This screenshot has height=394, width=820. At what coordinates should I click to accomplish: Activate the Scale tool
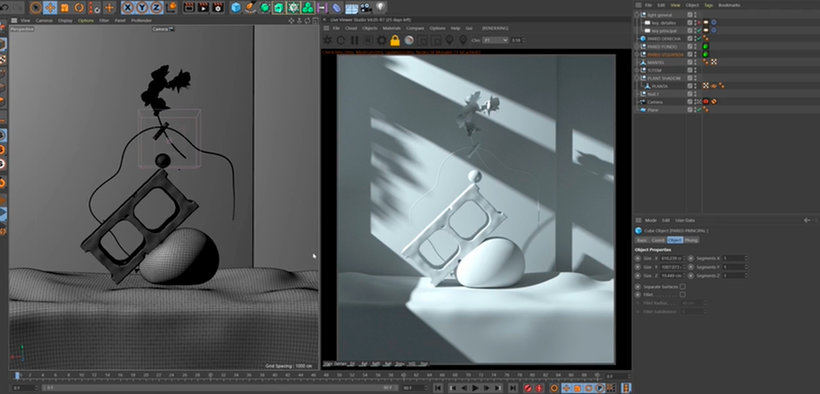pyautogui.click(x=64, y=8)
